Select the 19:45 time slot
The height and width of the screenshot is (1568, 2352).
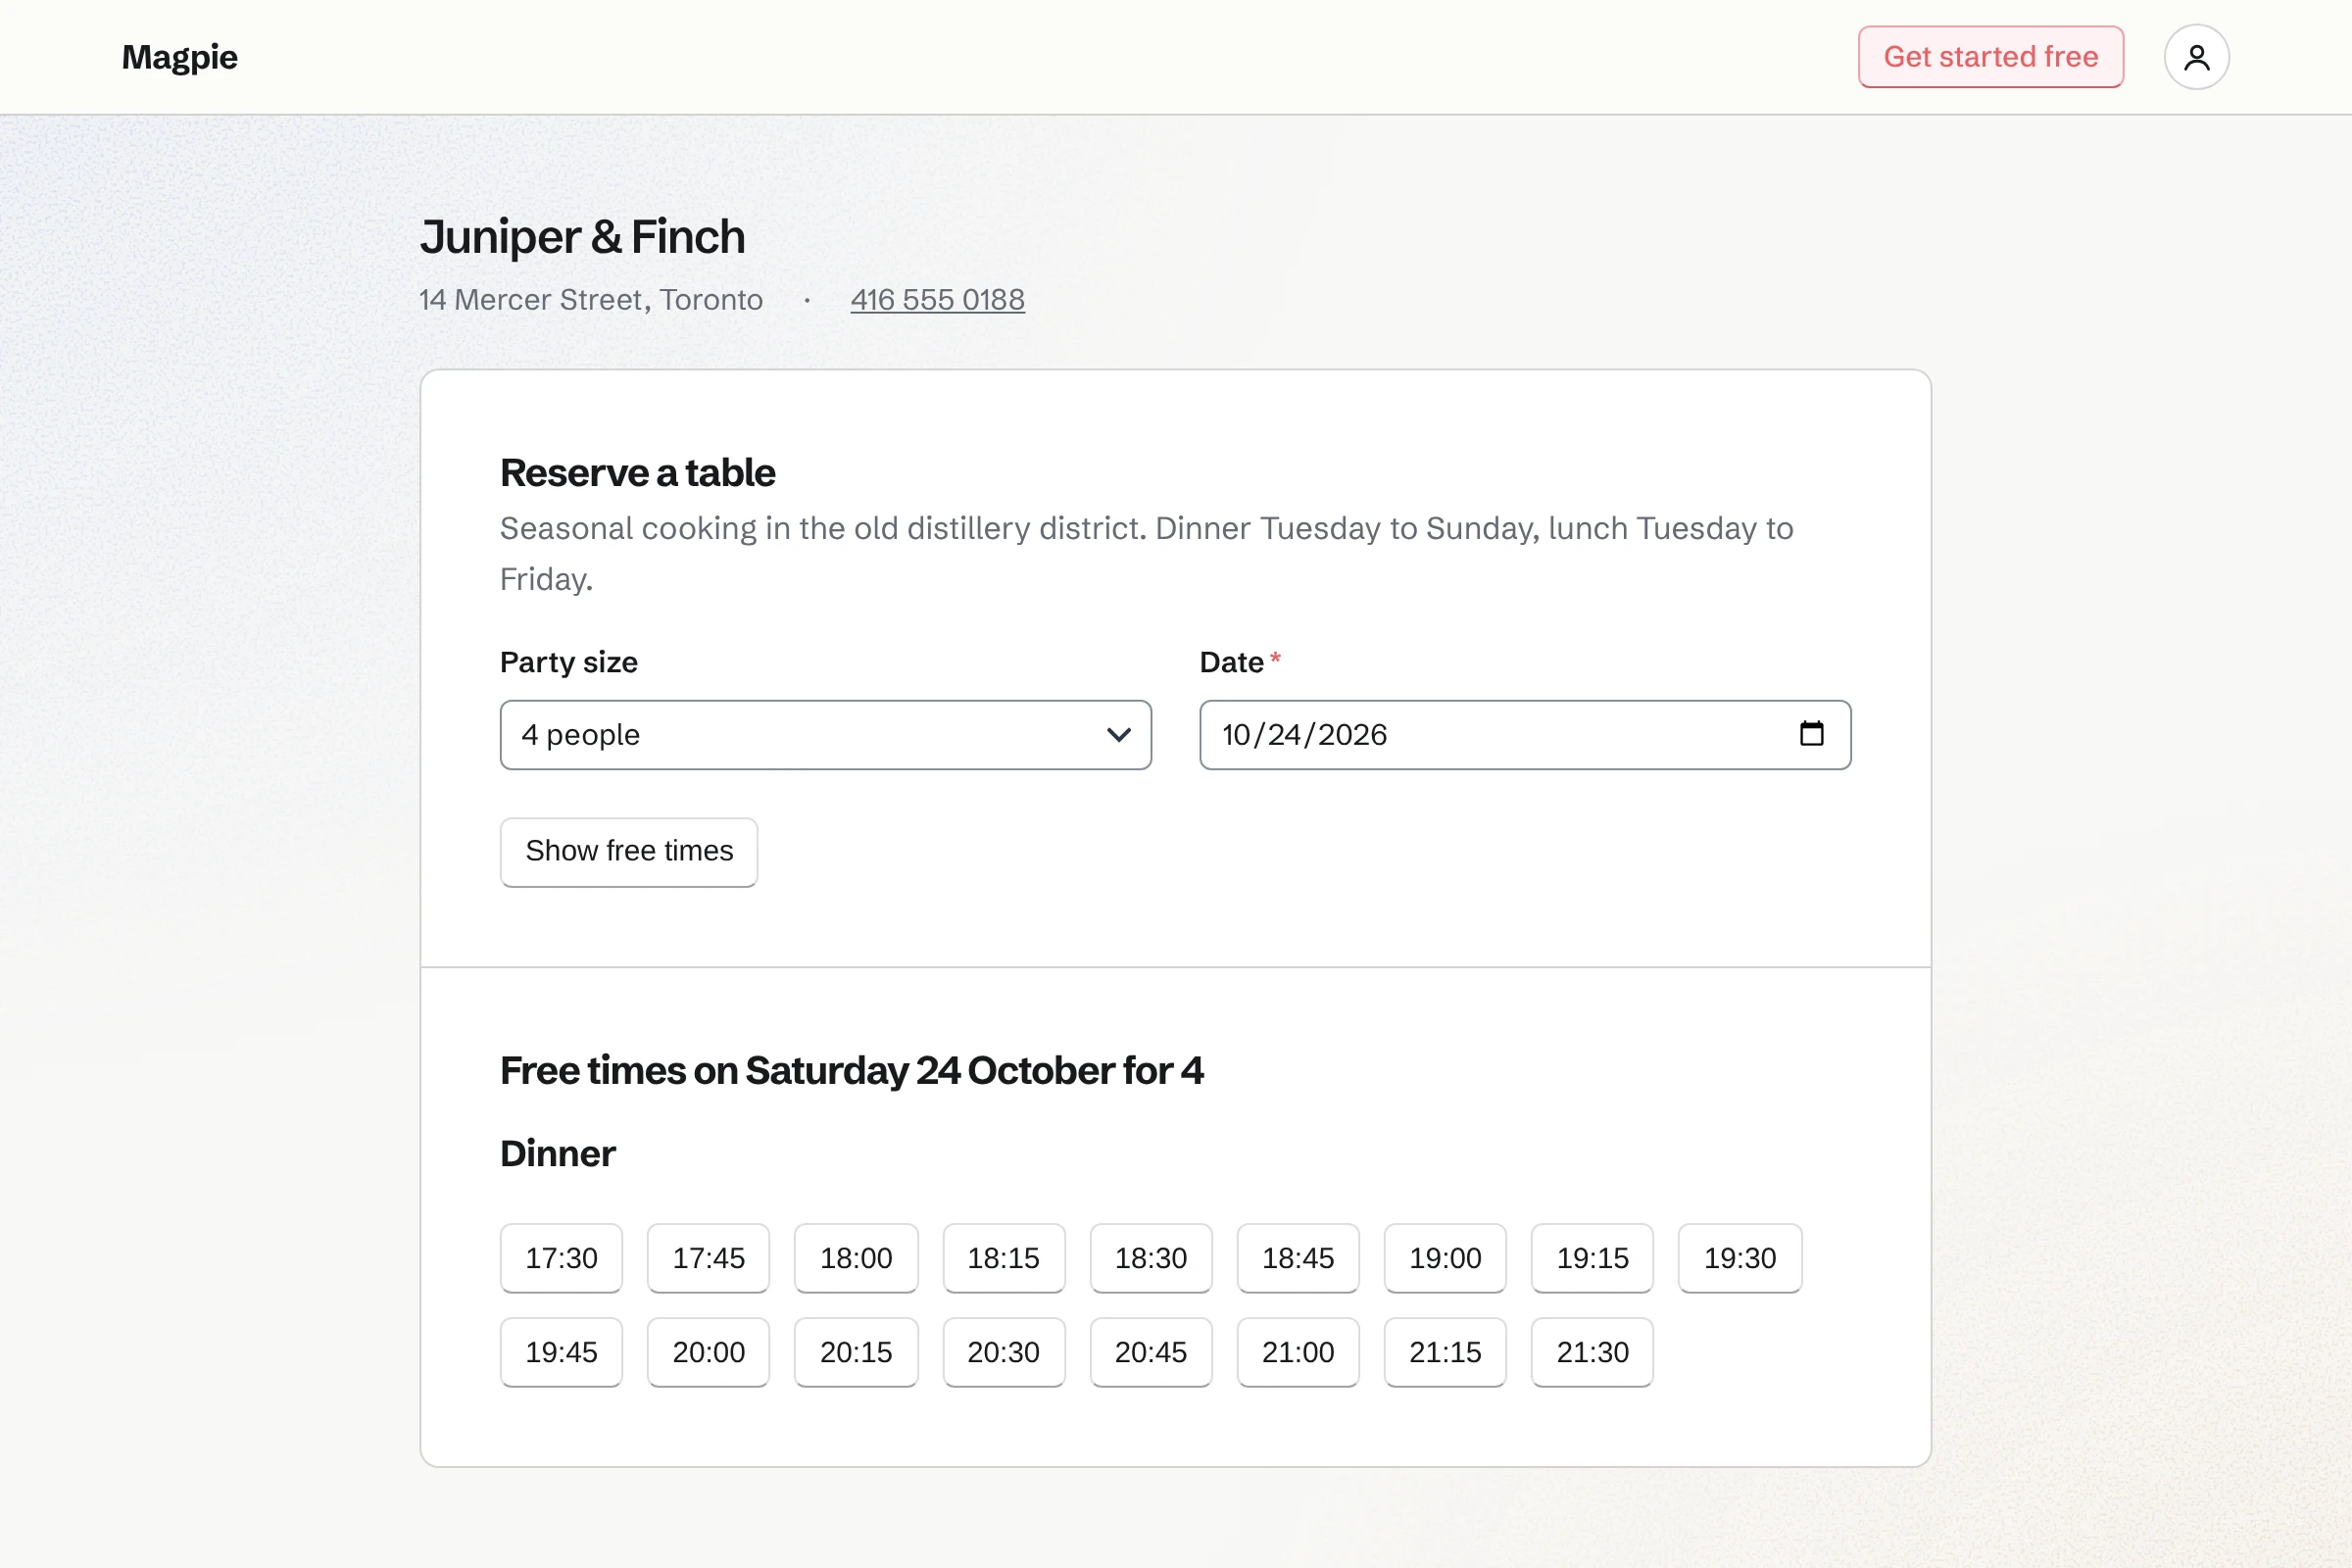(561, 1352)
